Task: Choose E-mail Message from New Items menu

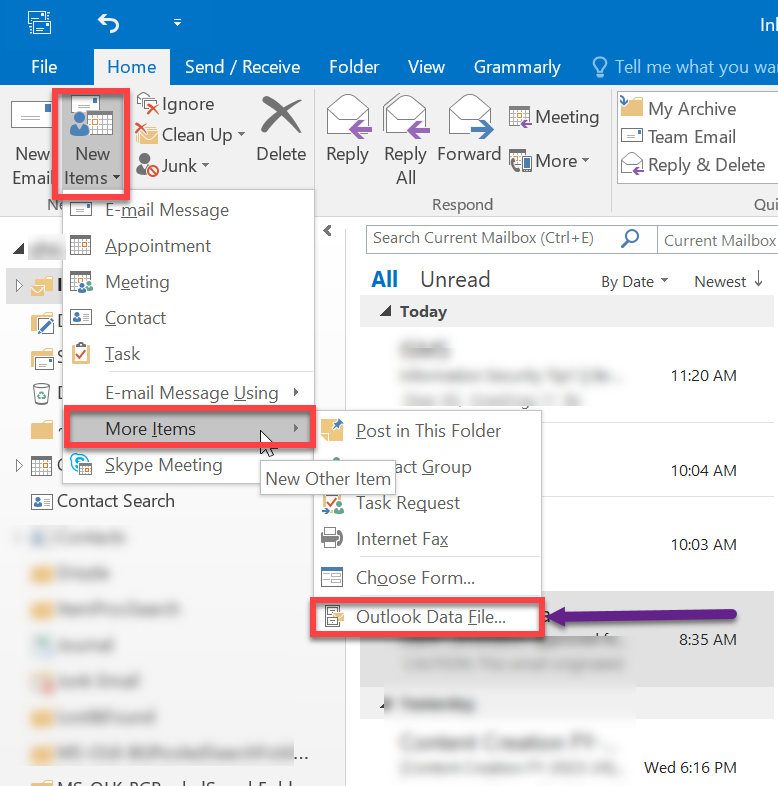Action: tap(188, 210)
